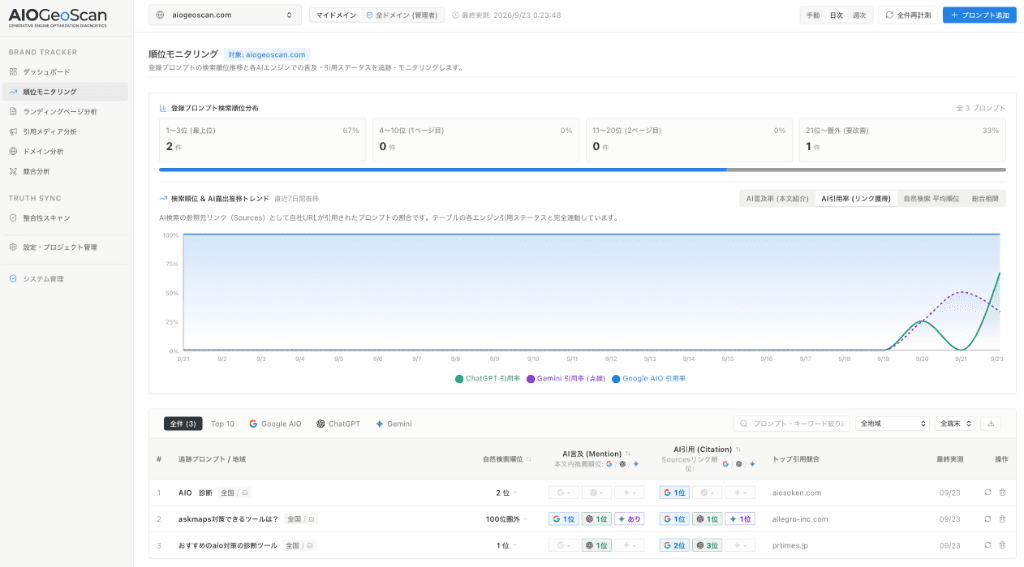Screen dimensions: 1024x567
Task: Click the 100位圏外 rank cell
Action: (x=503, y=519)
